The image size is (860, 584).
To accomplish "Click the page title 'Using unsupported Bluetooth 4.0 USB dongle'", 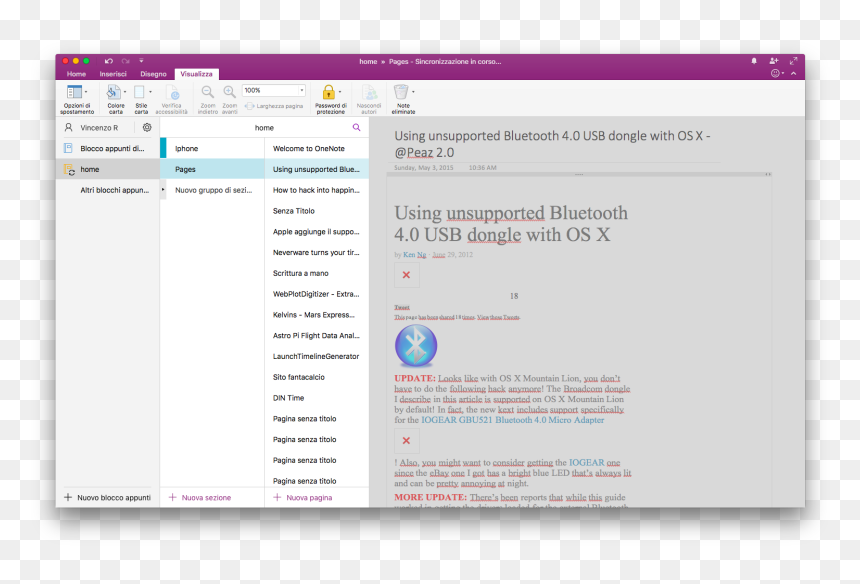I will point(552,144).
